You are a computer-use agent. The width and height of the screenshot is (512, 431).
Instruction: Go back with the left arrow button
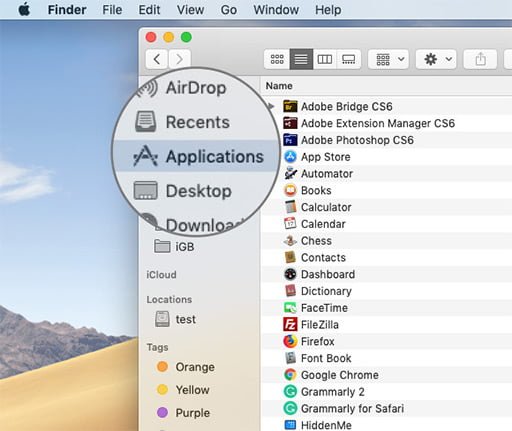(157, 59)
